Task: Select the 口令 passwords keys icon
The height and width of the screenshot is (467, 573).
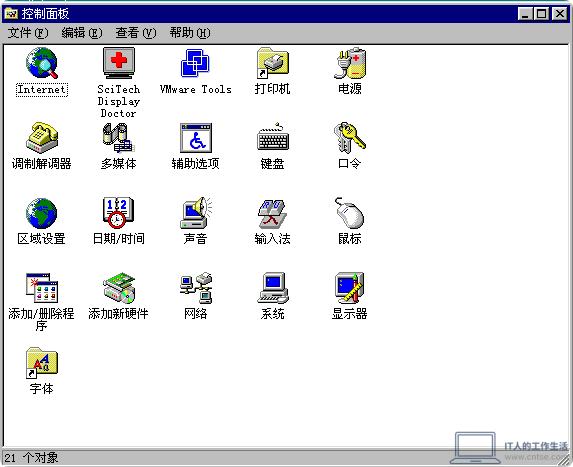Action: tap(350, 138)
